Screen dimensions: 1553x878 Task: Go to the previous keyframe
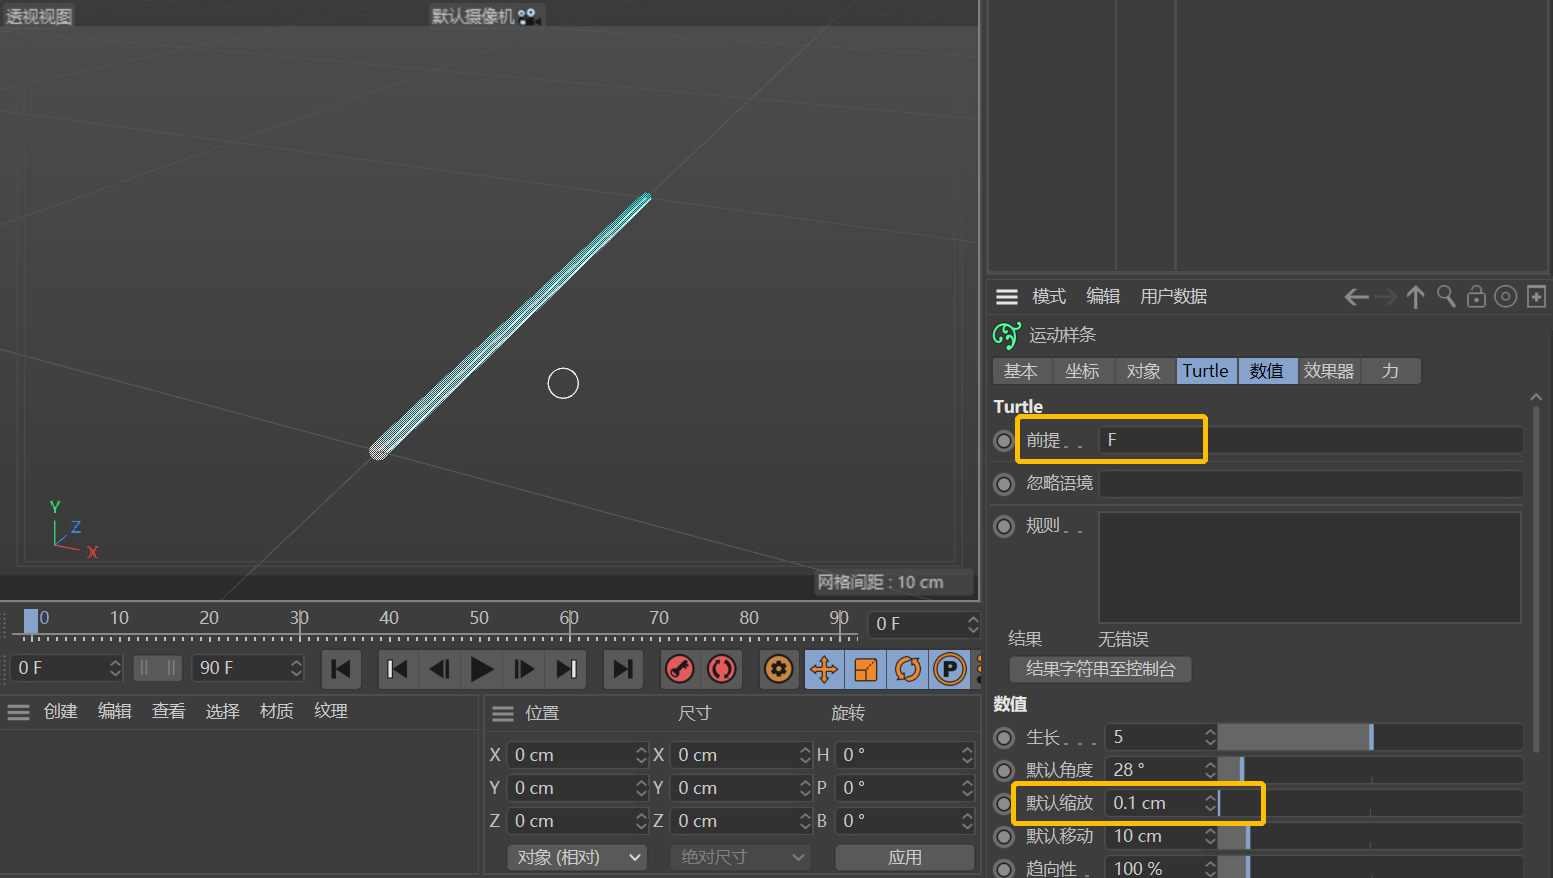[397, 669]
